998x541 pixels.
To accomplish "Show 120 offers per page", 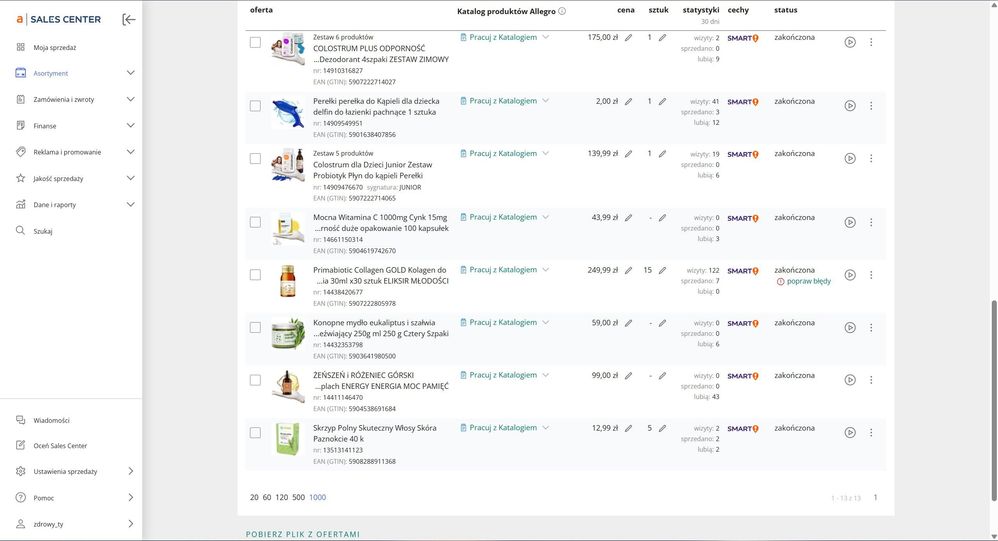I will [282, 497].
